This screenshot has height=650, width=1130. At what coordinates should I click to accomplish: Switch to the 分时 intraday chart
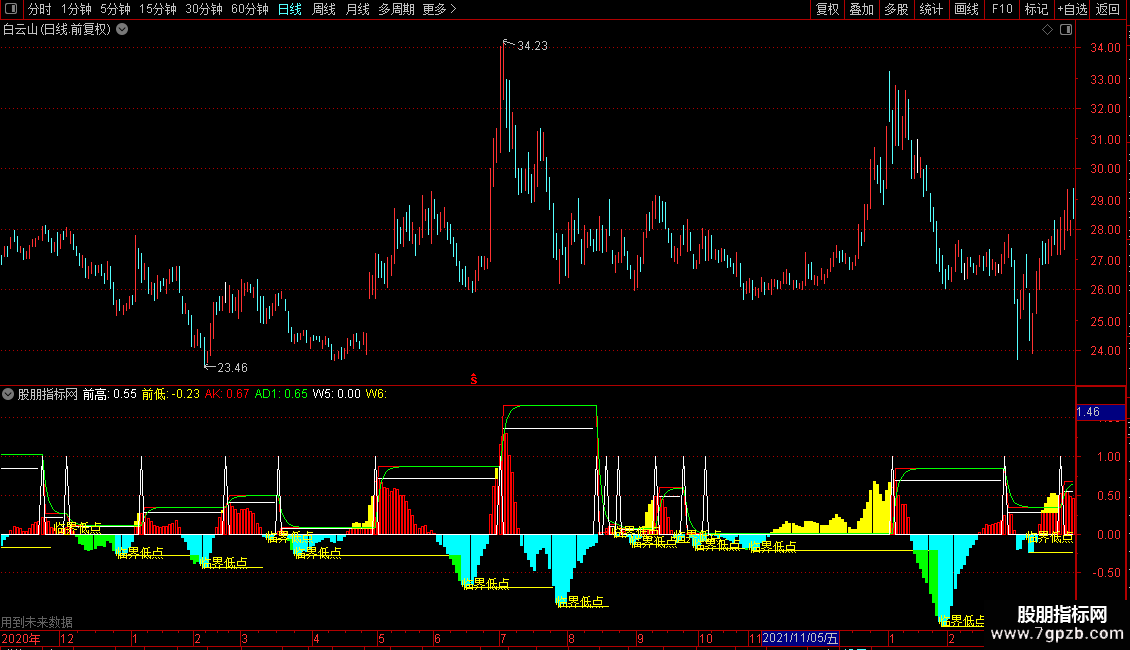tap(40, 9)
